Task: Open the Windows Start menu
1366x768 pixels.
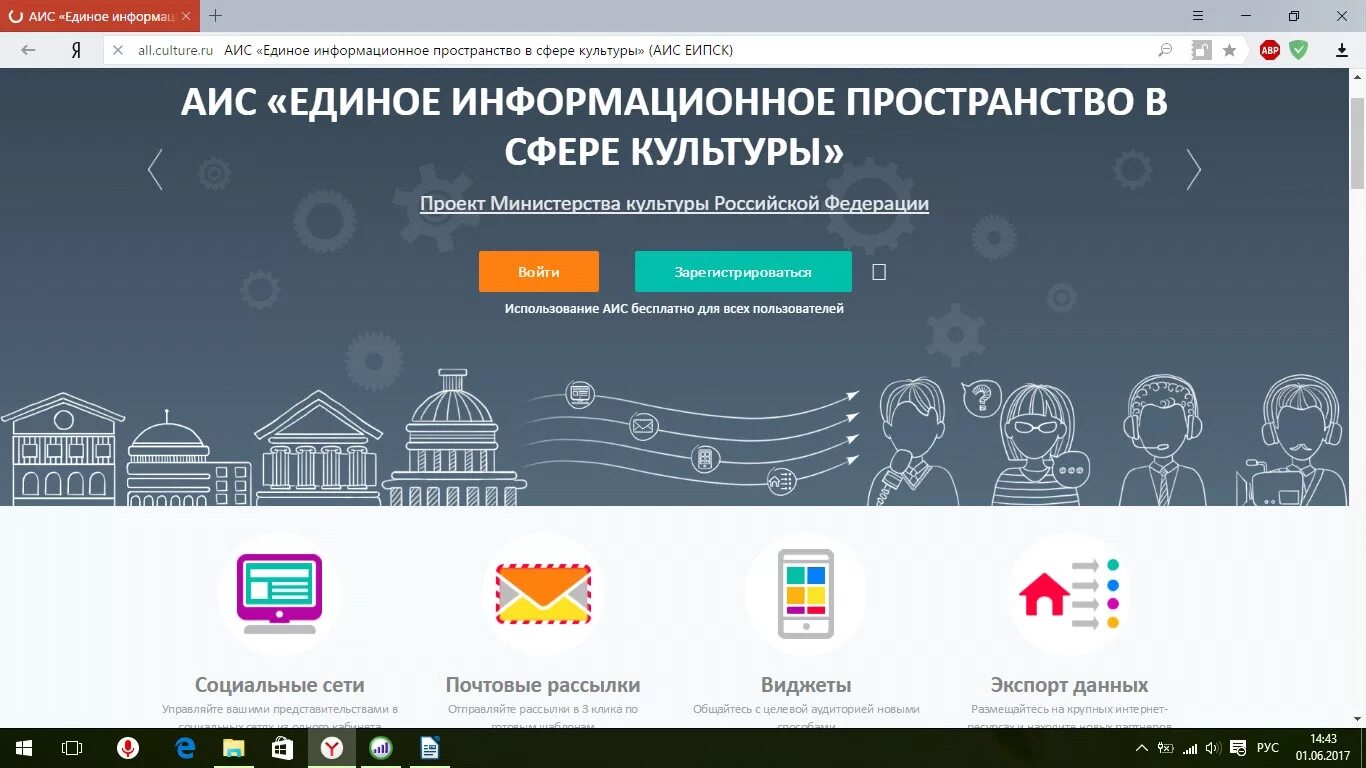Action: click(24, 748)
